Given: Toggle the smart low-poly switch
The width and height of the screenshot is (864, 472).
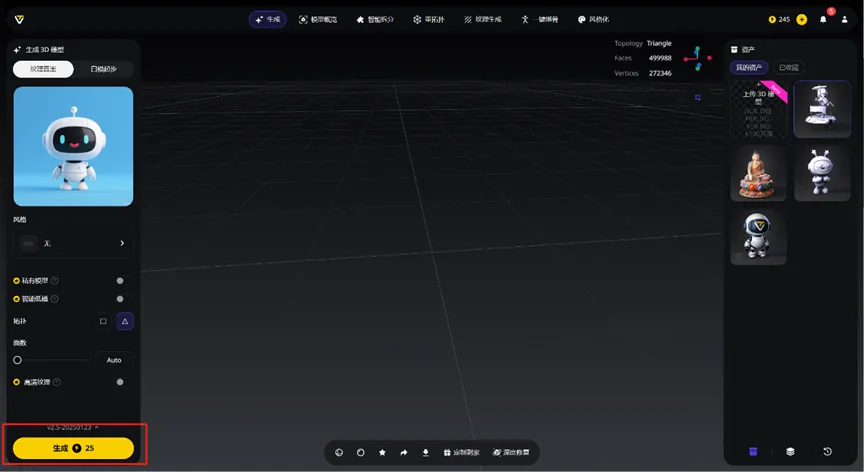Looking at the screenshot, I should pyautogui.click(x=121, y=299).
